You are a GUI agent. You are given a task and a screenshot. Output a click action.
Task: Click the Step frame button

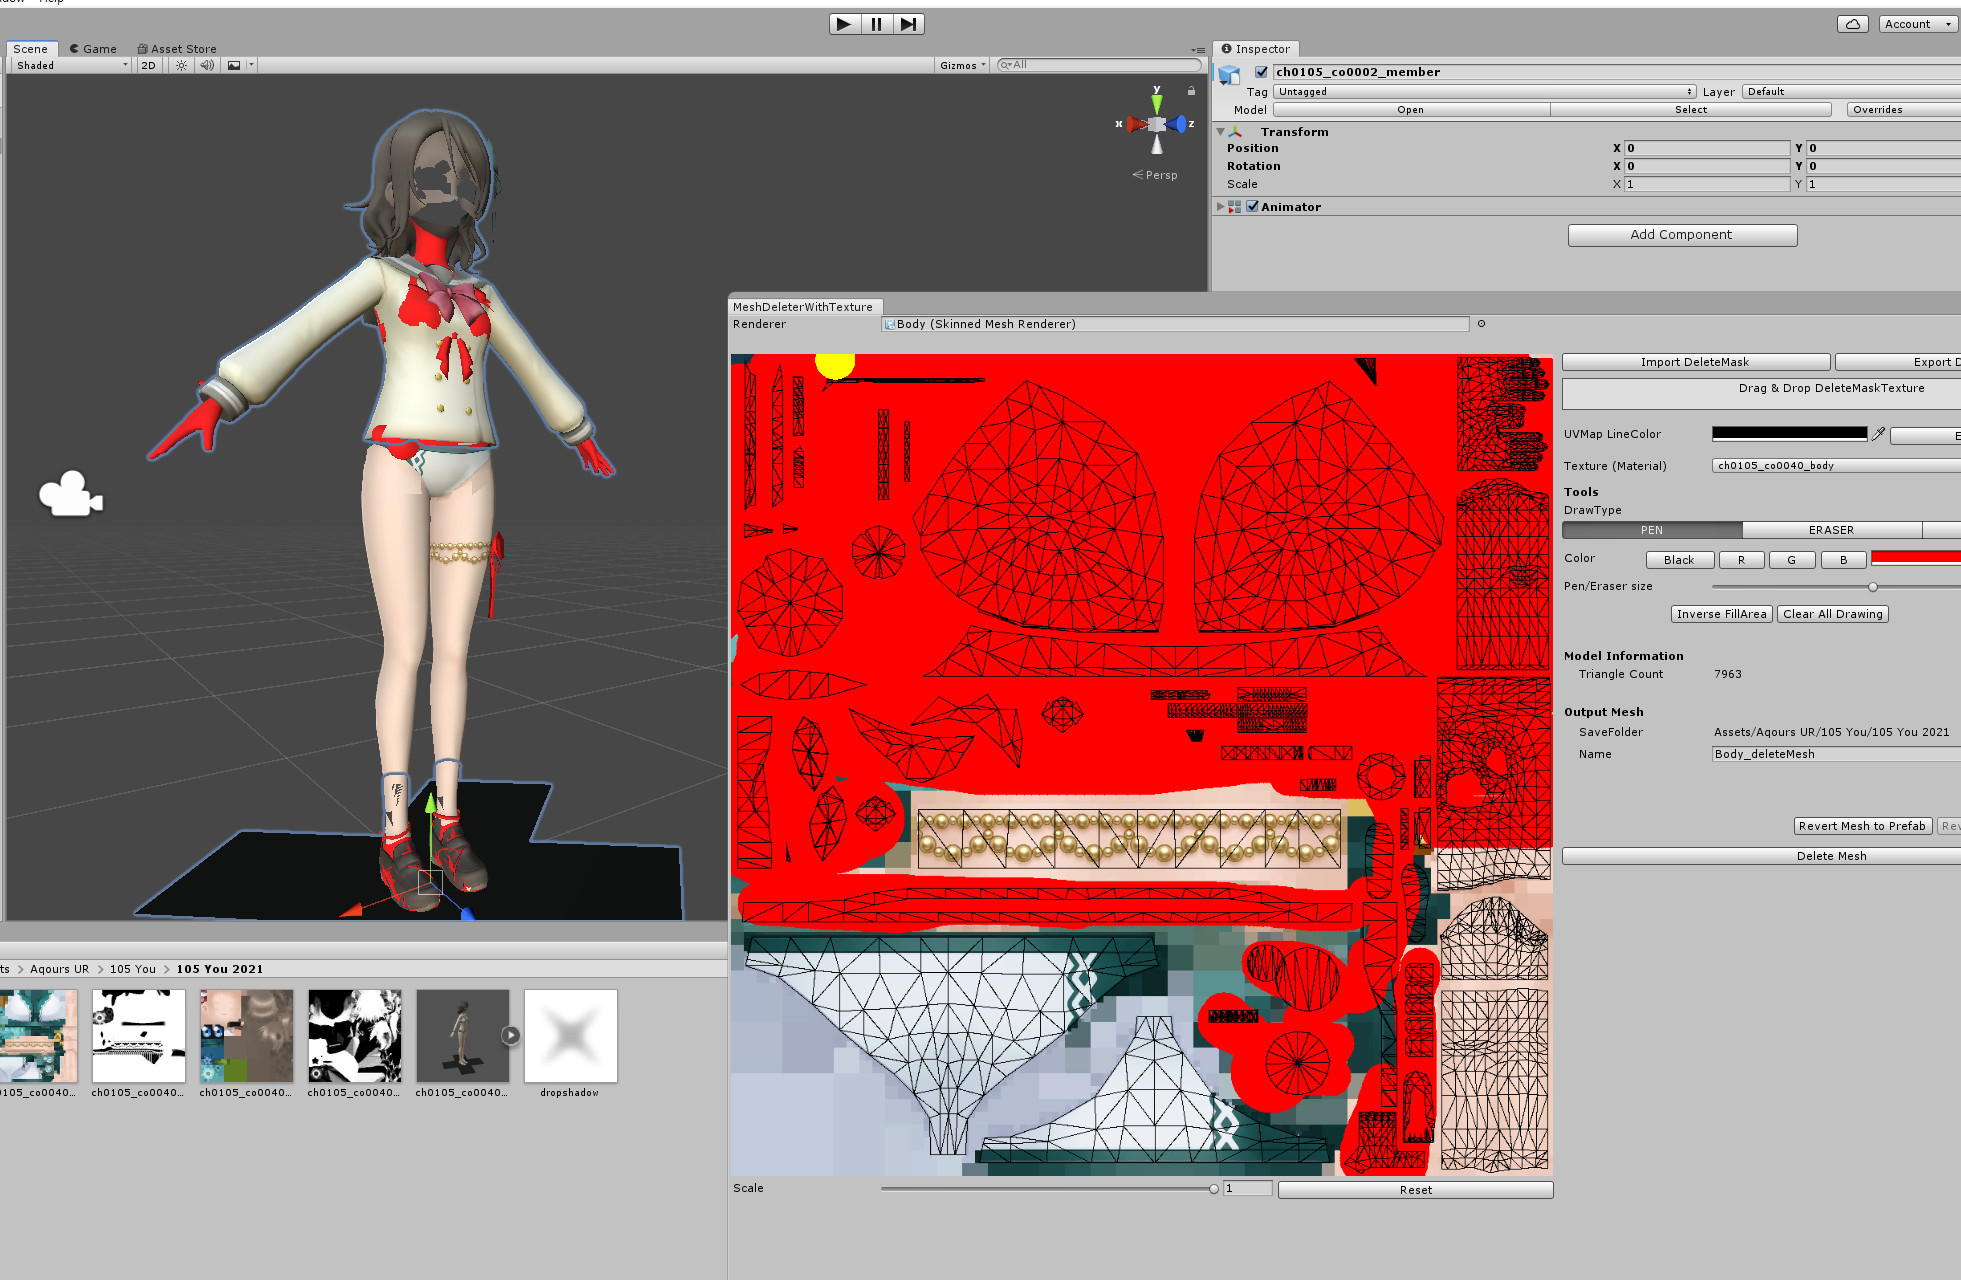pyautogui.click(x=907, y=24)
